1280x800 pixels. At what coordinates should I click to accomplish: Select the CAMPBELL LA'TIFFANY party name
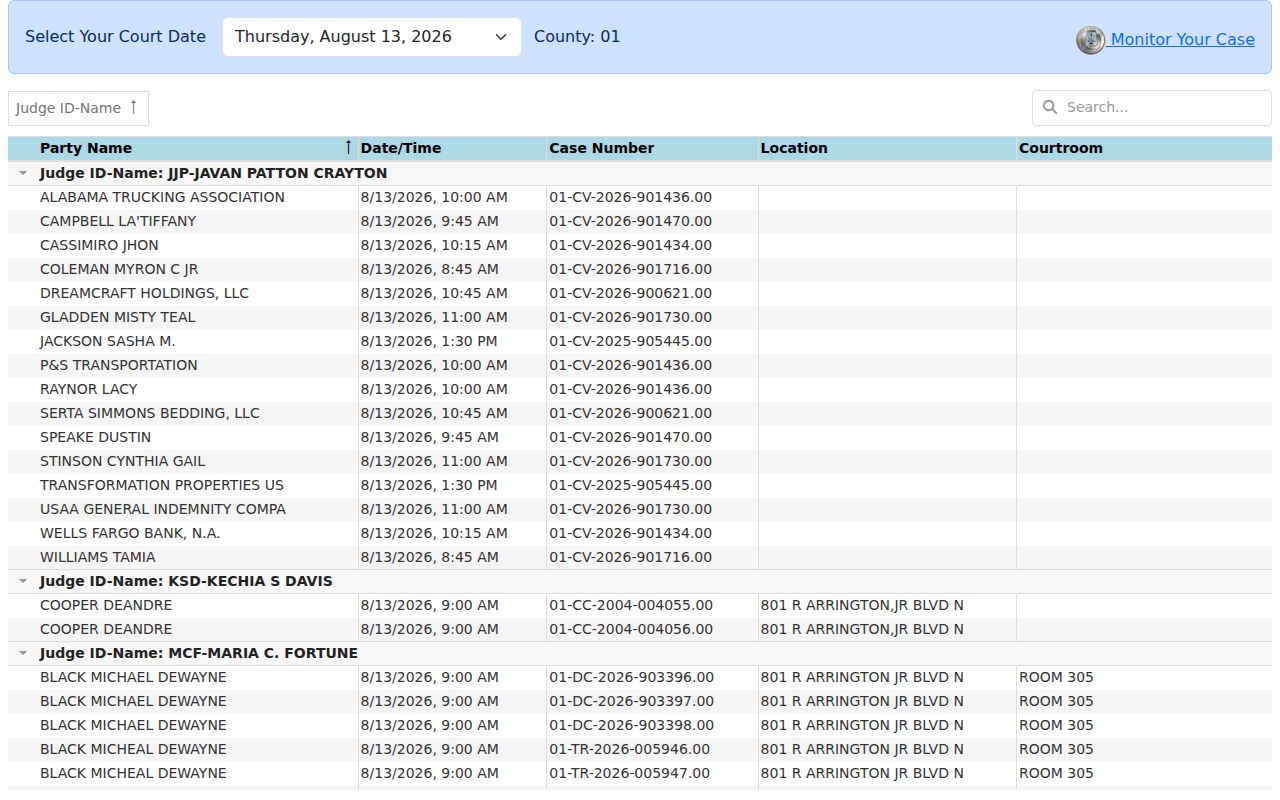click(118, 221)
